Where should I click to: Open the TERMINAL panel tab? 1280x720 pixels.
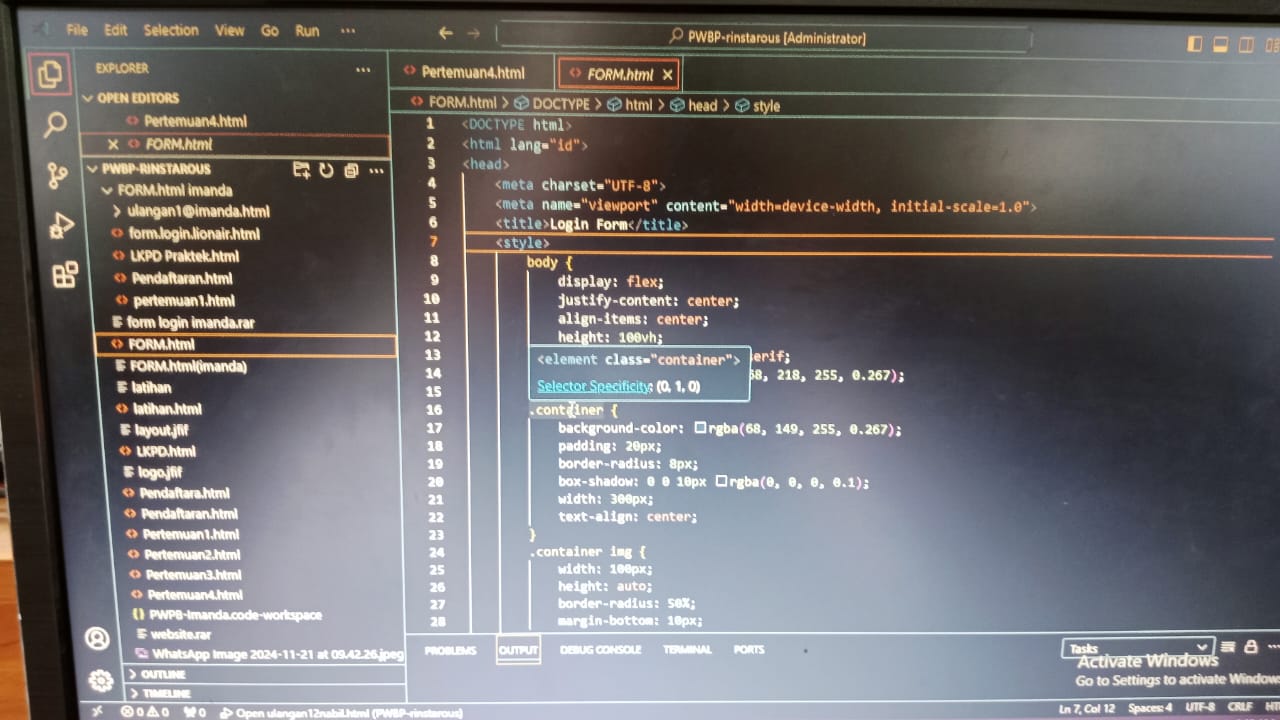coord(687,650)
